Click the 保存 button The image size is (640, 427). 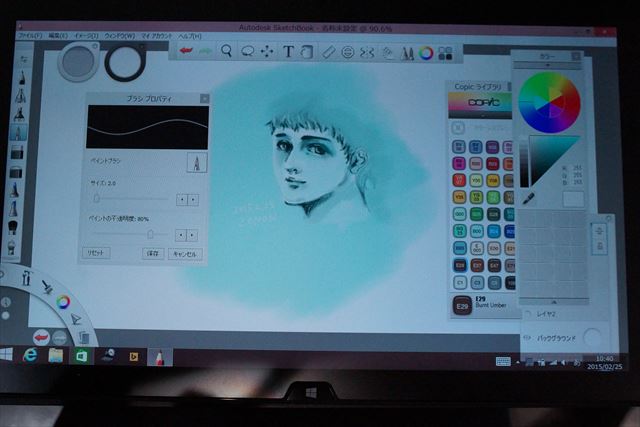153,254
